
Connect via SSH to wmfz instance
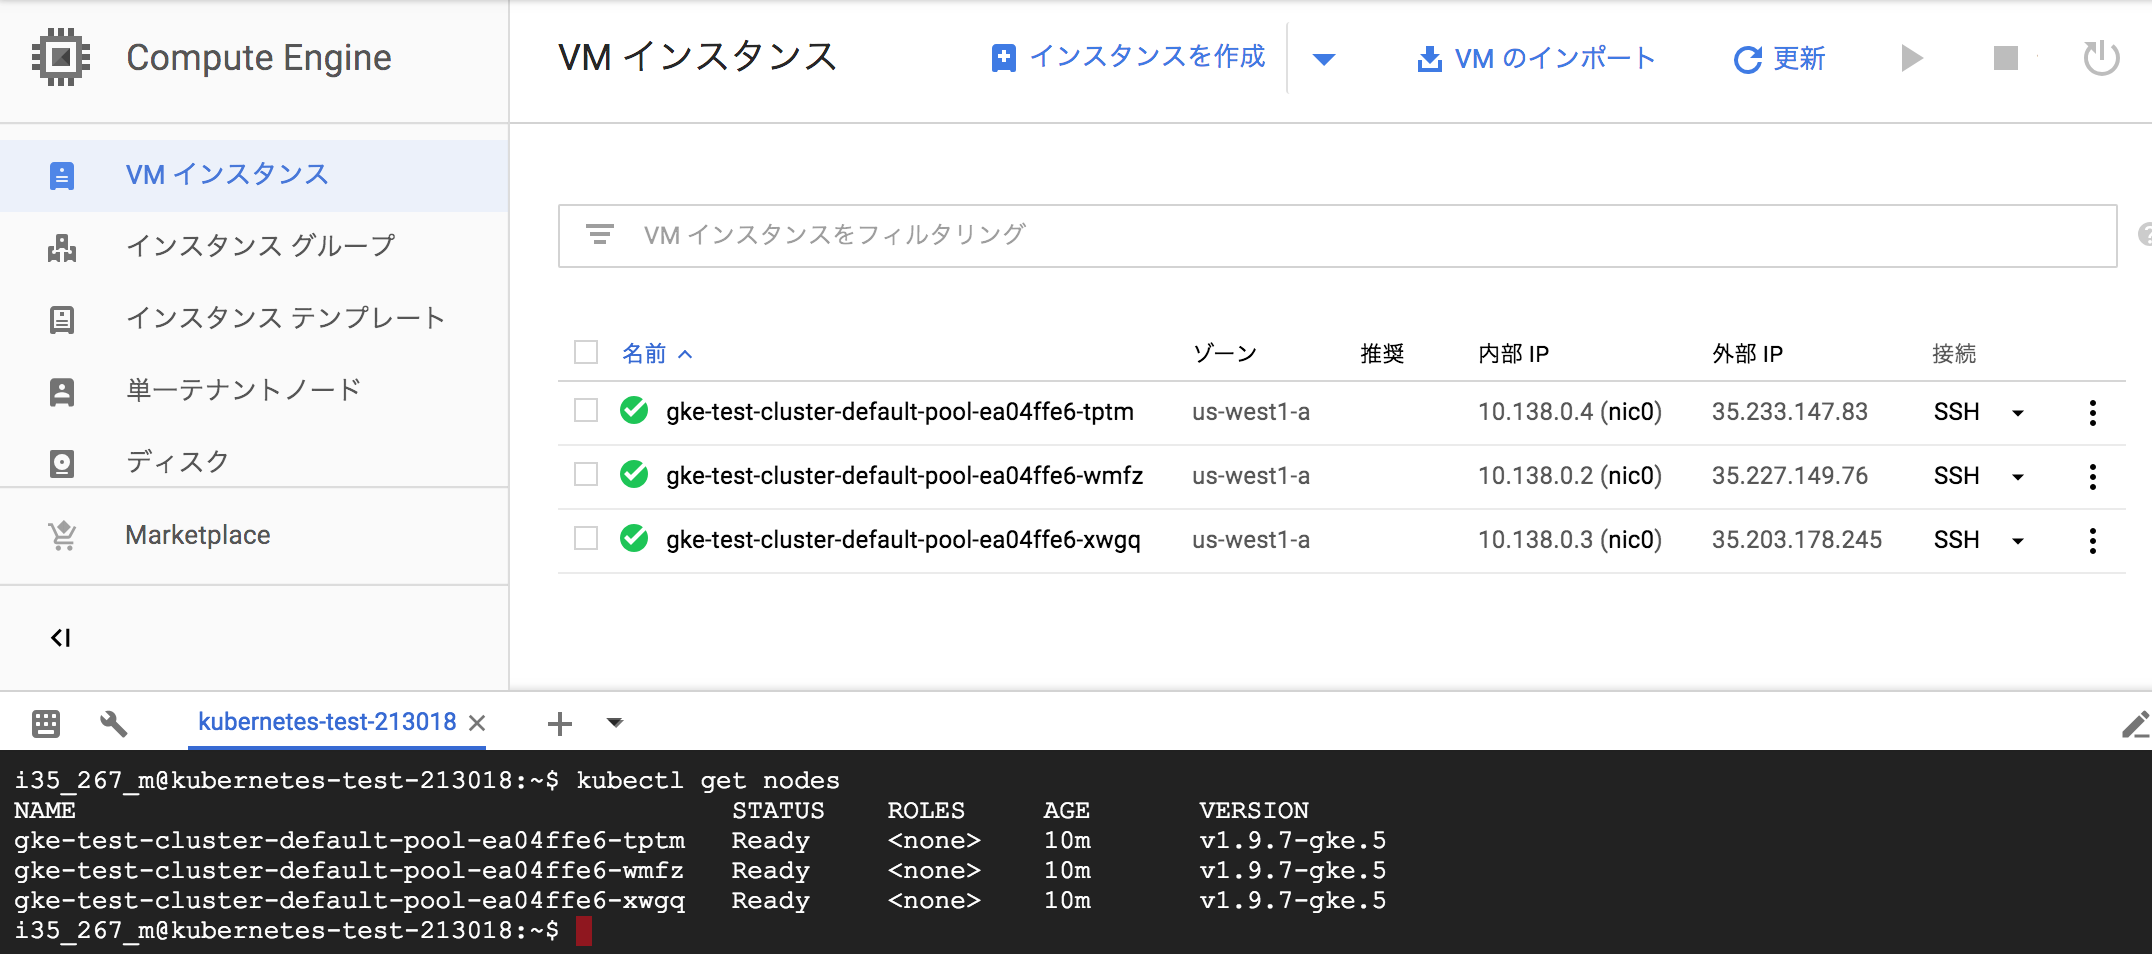tap(1956, 476)
